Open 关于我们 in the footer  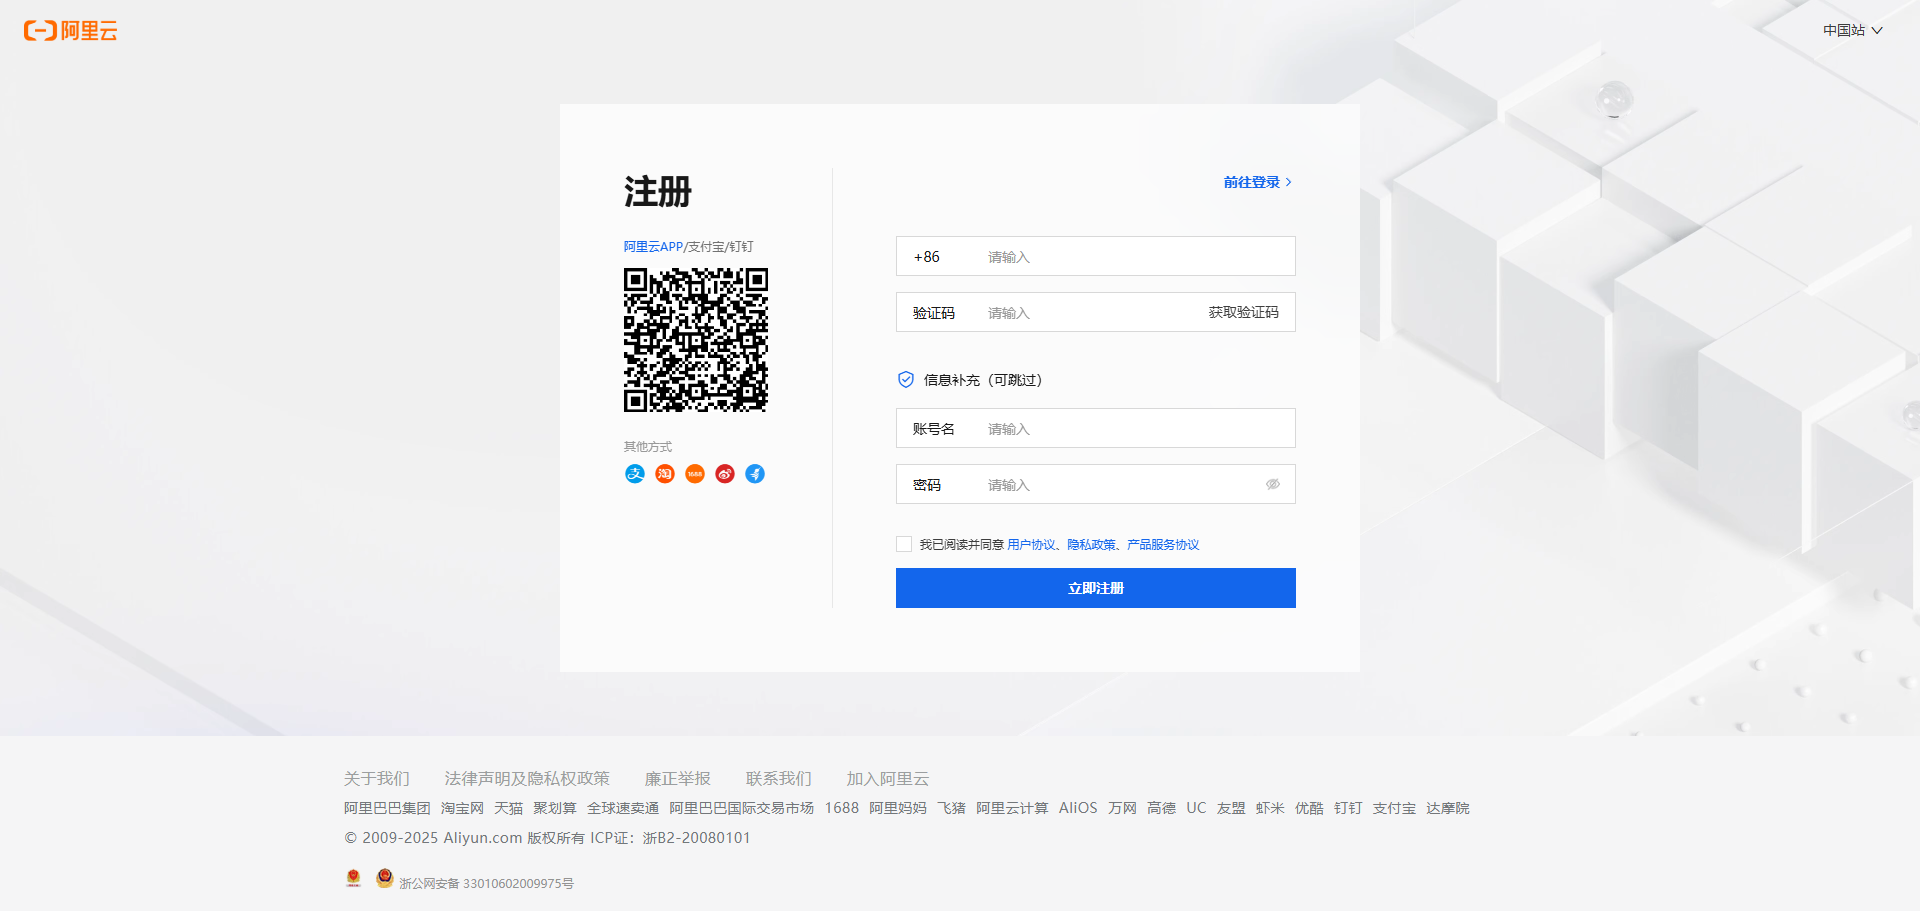(377, 778)
